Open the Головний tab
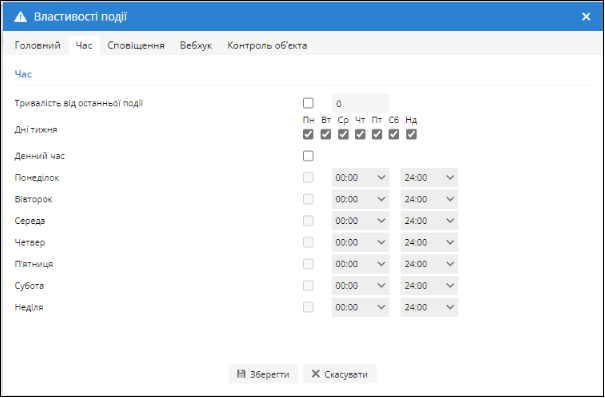 (37, 46)
